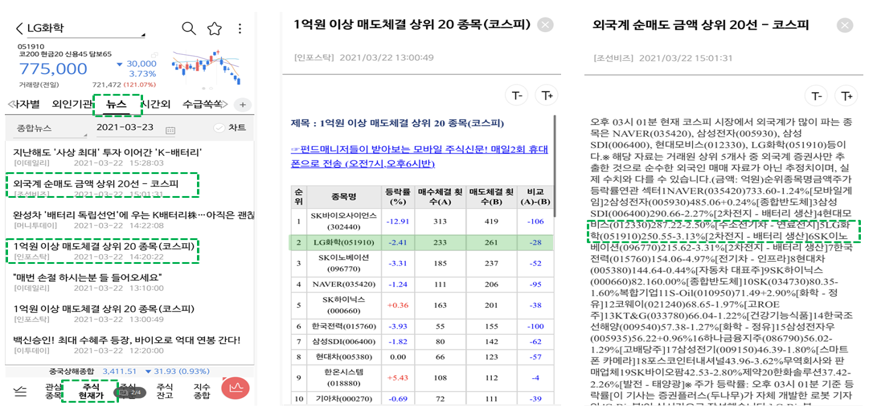The image size is (873, 414).
Task: Increase font size T+ in 외국계 순매도 article
Action: [x=847, y=96]
